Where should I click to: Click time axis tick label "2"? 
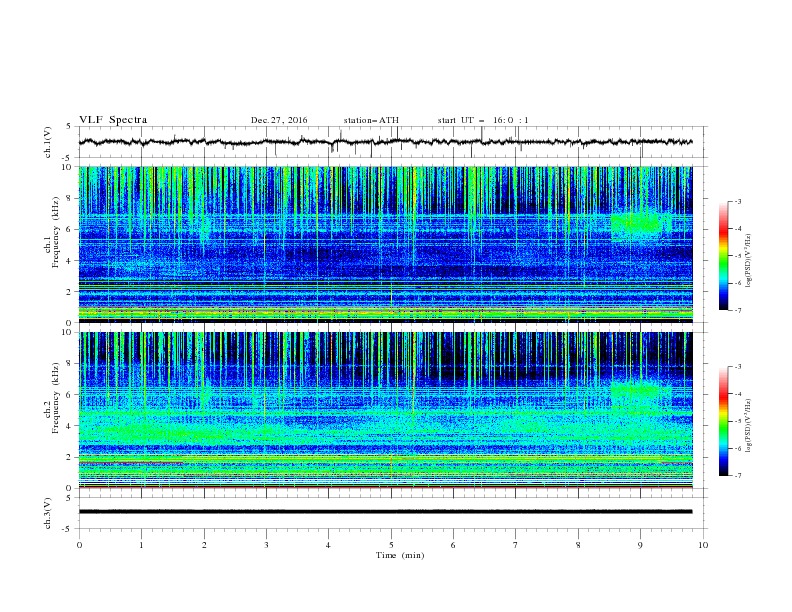pyautogui.click(x=204, y=545)
